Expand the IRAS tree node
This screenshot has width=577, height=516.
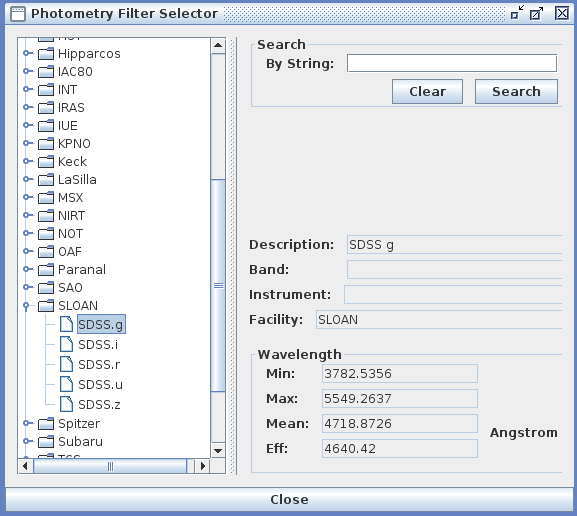(x=28, y=107)
